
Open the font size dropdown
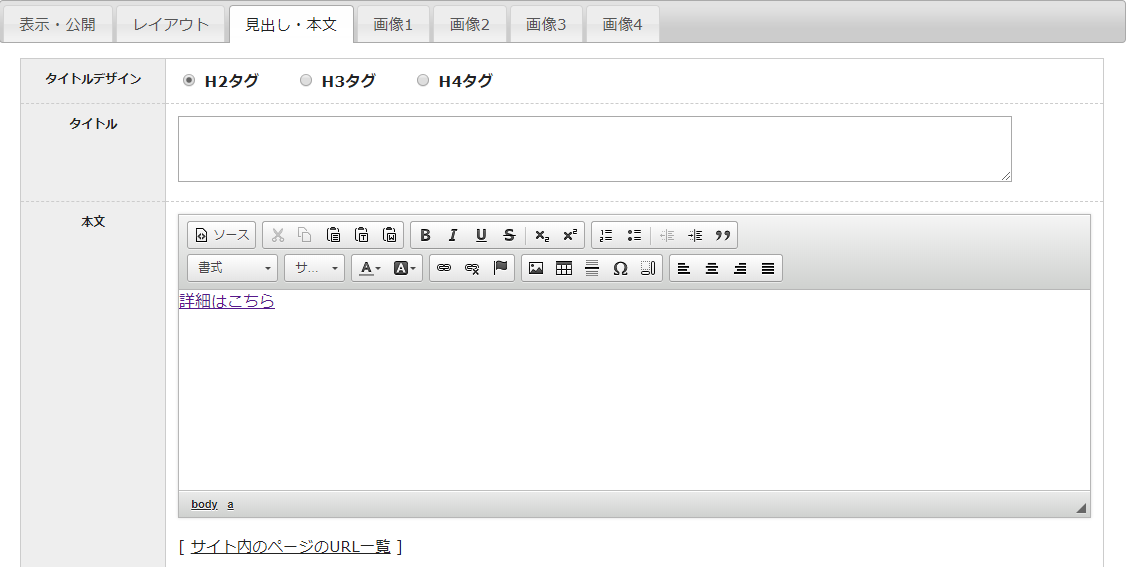(x=315, y=268)
